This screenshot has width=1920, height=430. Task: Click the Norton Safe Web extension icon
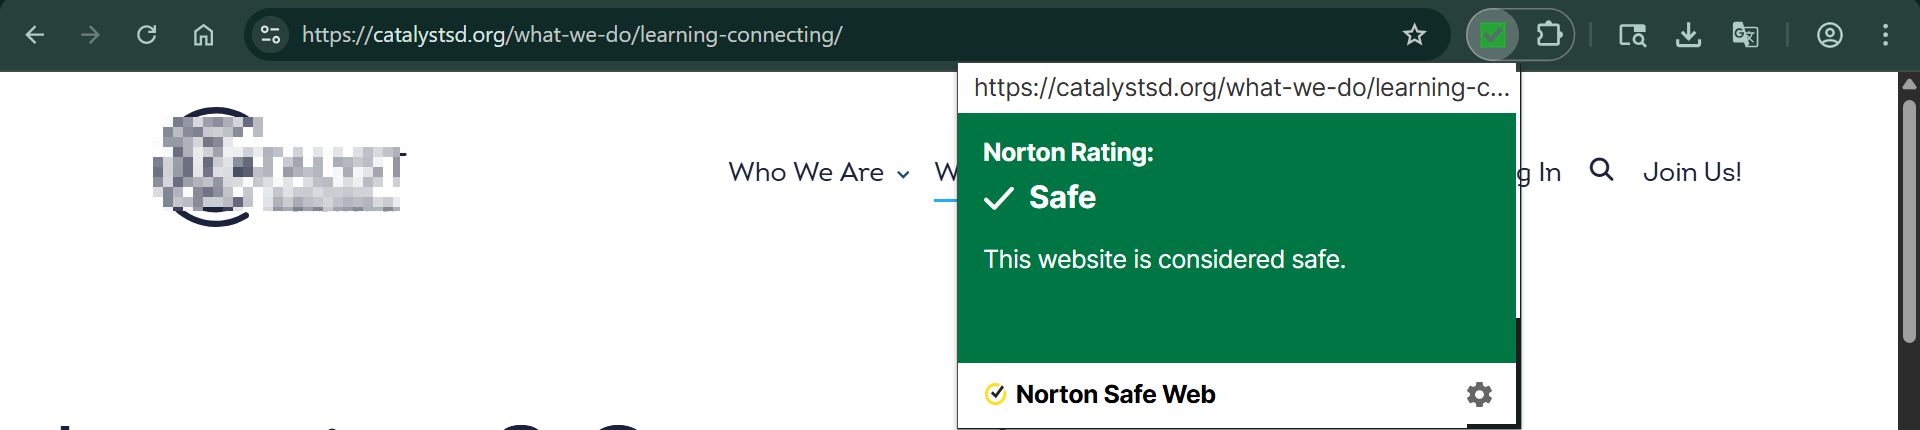[1493, 35]
